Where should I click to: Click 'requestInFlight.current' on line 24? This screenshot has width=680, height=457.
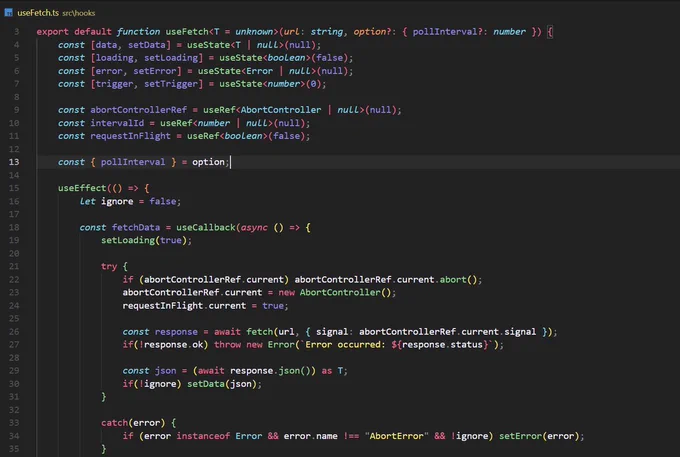pyautogui.click(x=184, y=306)
